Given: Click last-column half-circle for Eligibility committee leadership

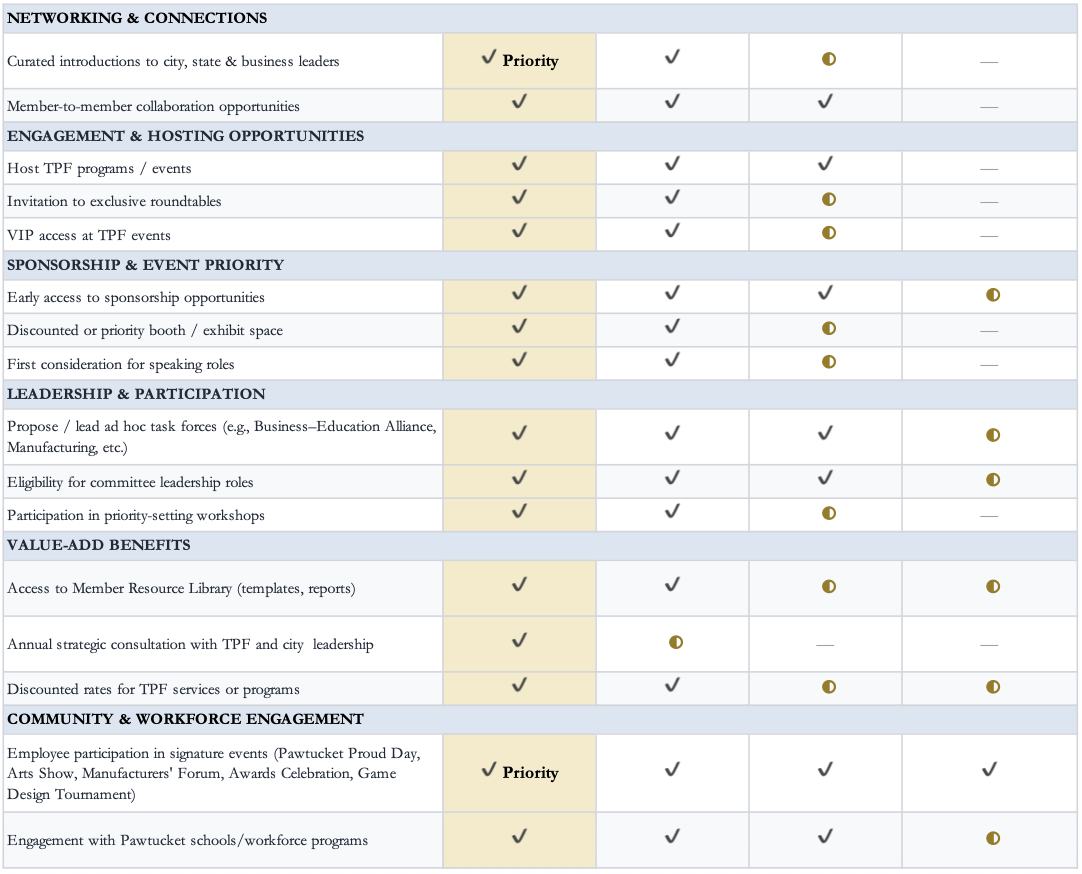Looking at the screenshot, I should point(993,479).
